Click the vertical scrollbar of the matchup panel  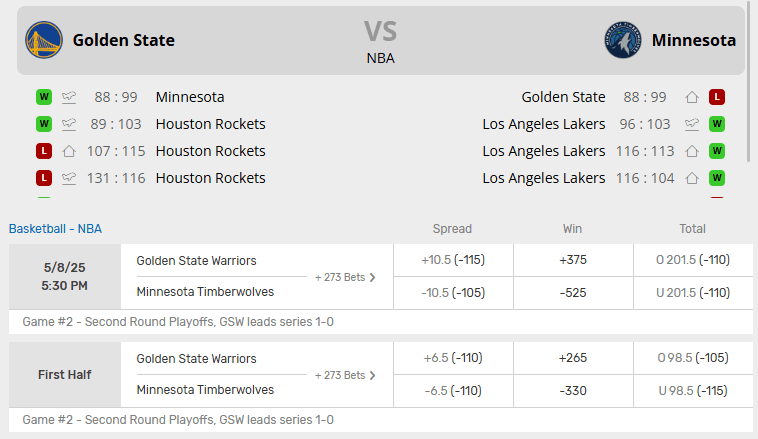click(750, 81)
